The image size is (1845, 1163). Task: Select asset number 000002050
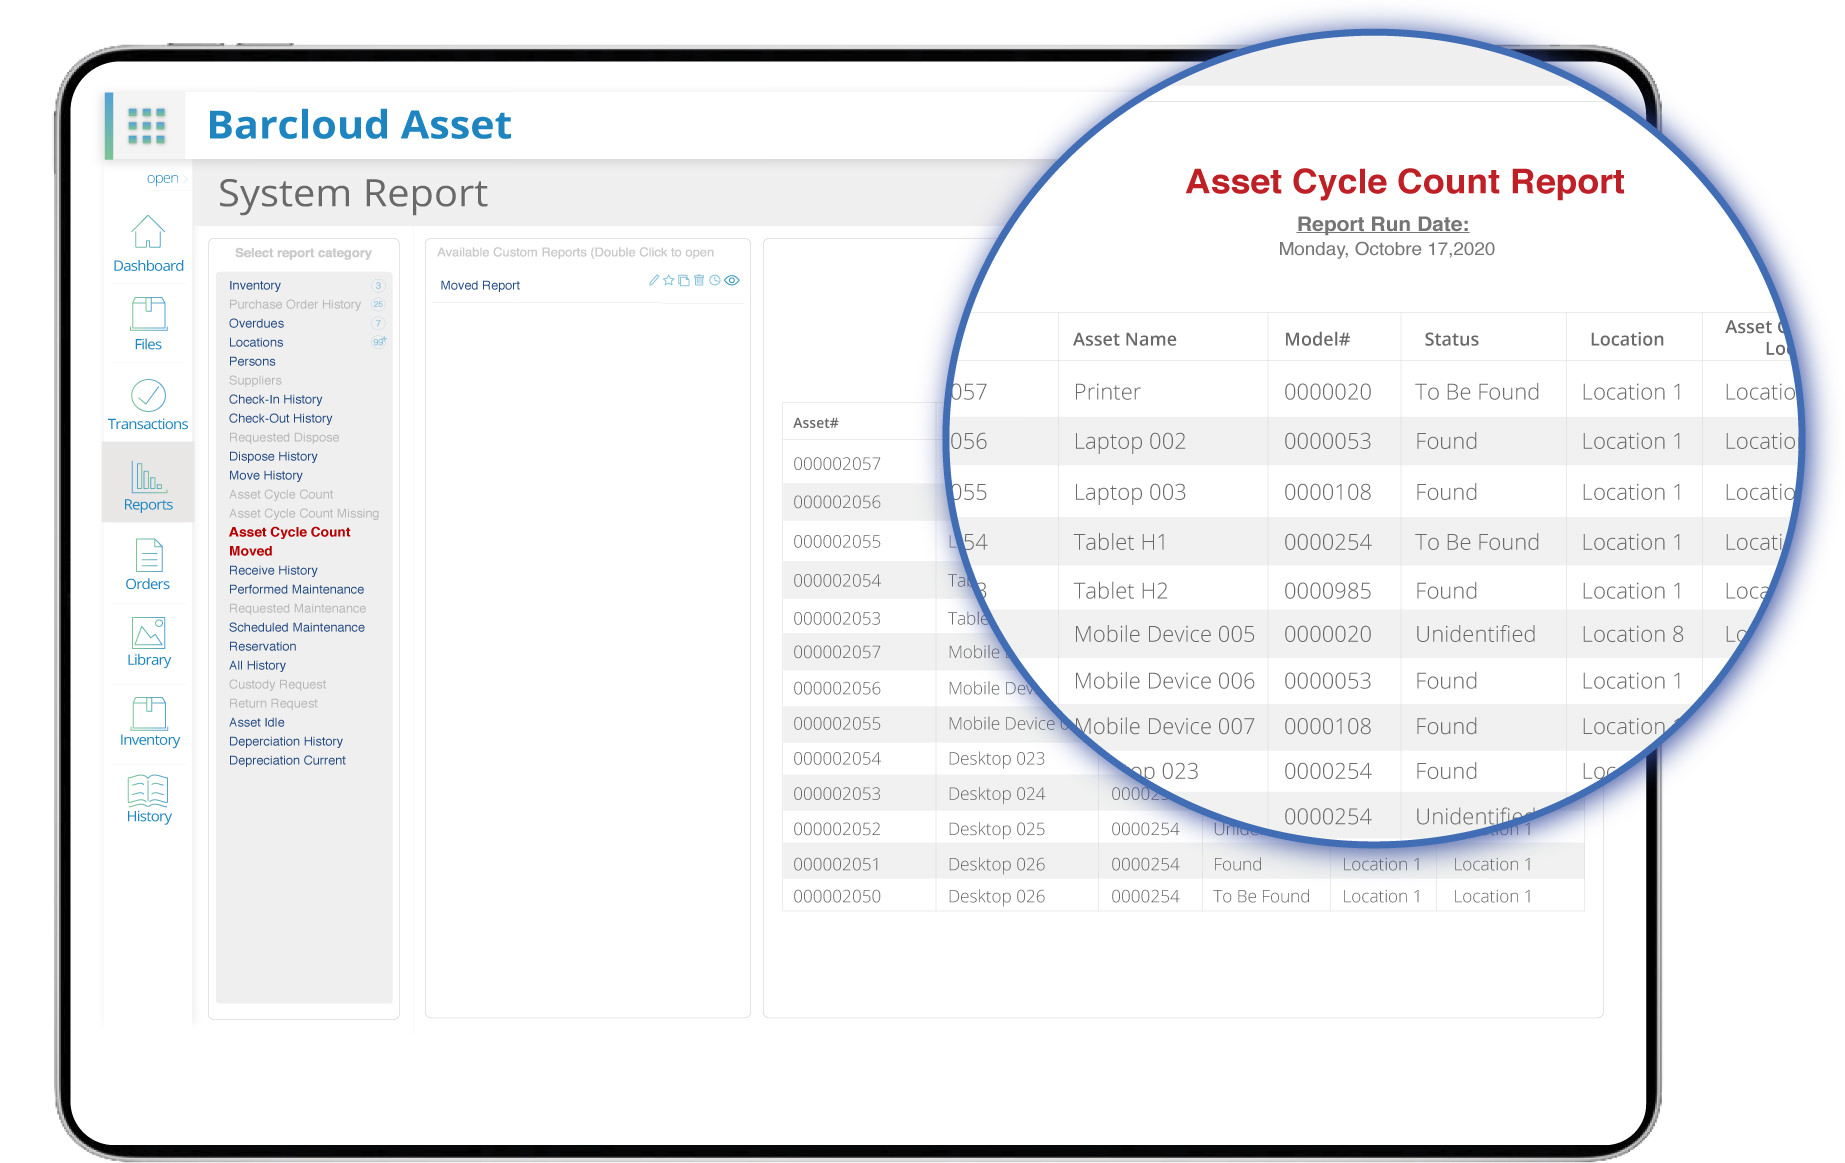tap(837, 897)
